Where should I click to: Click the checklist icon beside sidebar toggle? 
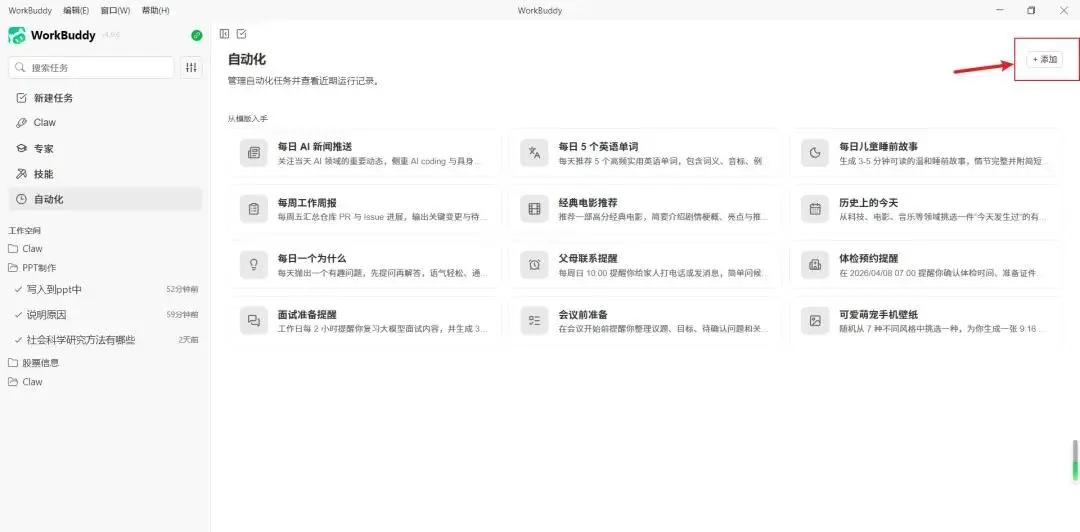coord(241,34)
